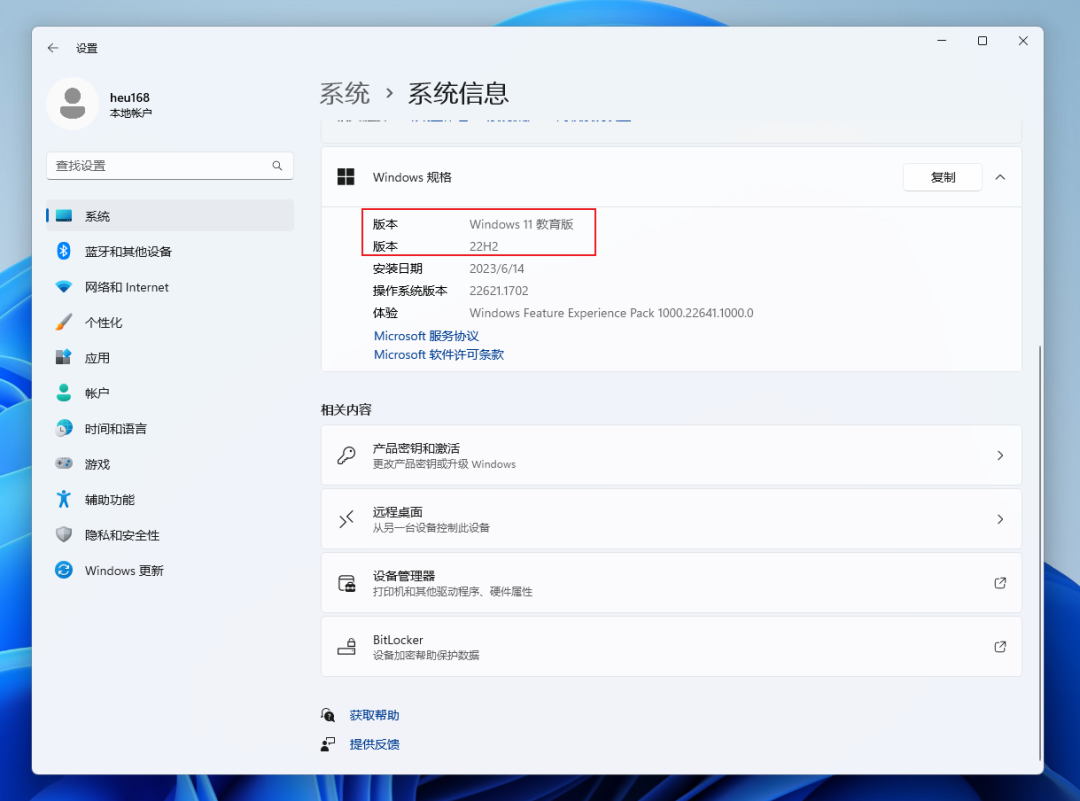Open the 帐户 person icon
The height and width of the screenshot is (801, 1080).
click(64, 393)
